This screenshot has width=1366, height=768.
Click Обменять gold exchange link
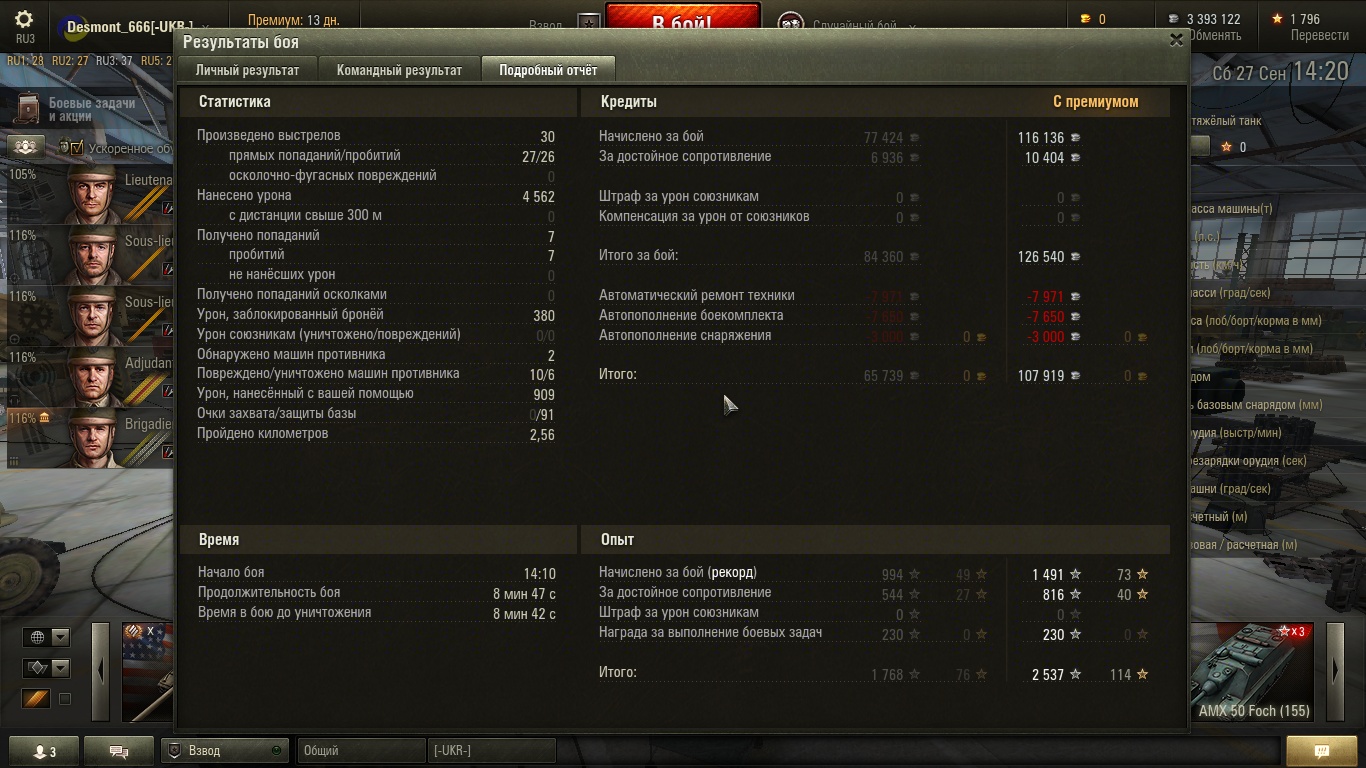tap(1214, 35)
